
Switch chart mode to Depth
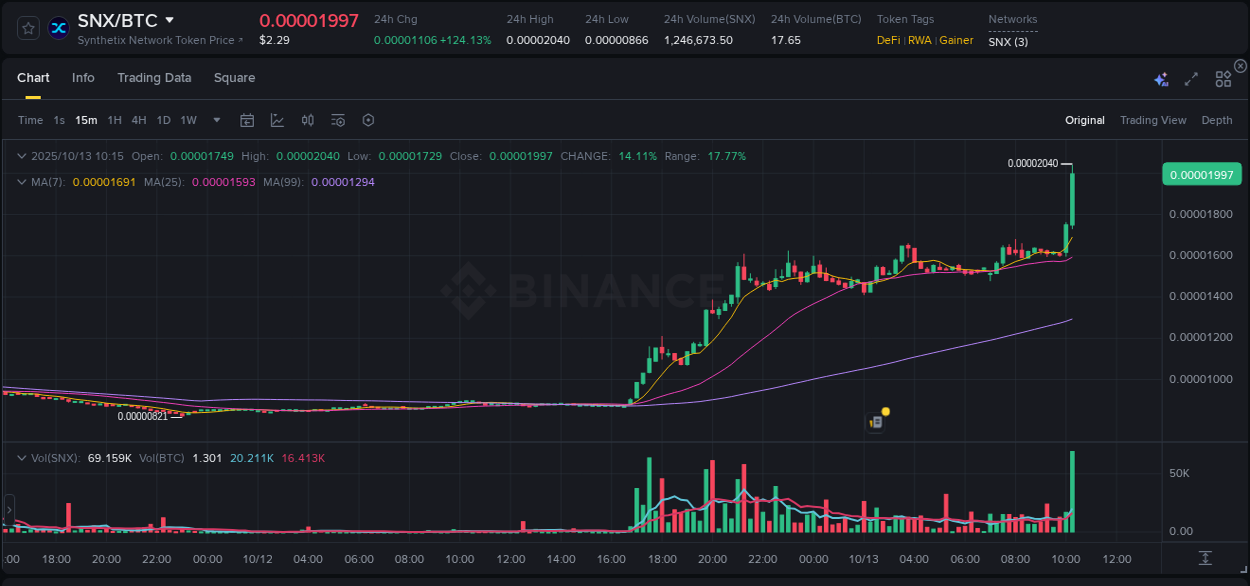(1216, 119)
